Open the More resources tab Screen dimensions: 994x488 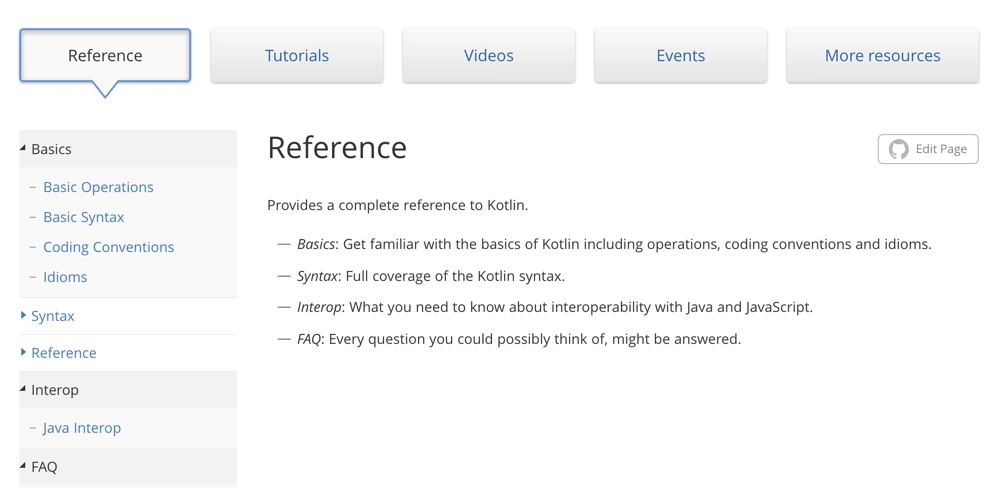(x=882, y=55)
